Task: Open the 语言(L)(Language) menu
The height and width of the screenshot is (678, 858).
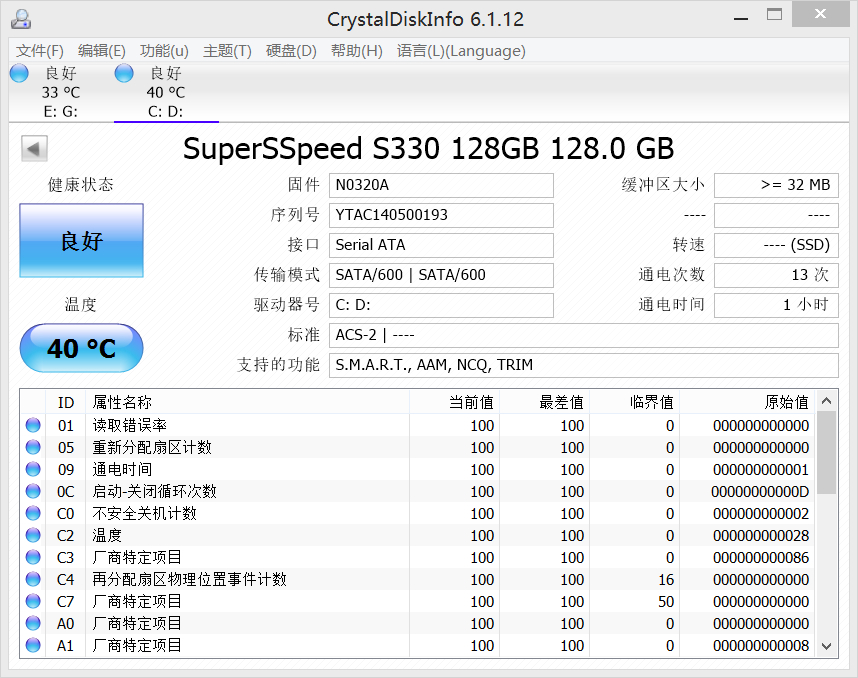Action: pyautogui.click(x=461, y=51)
